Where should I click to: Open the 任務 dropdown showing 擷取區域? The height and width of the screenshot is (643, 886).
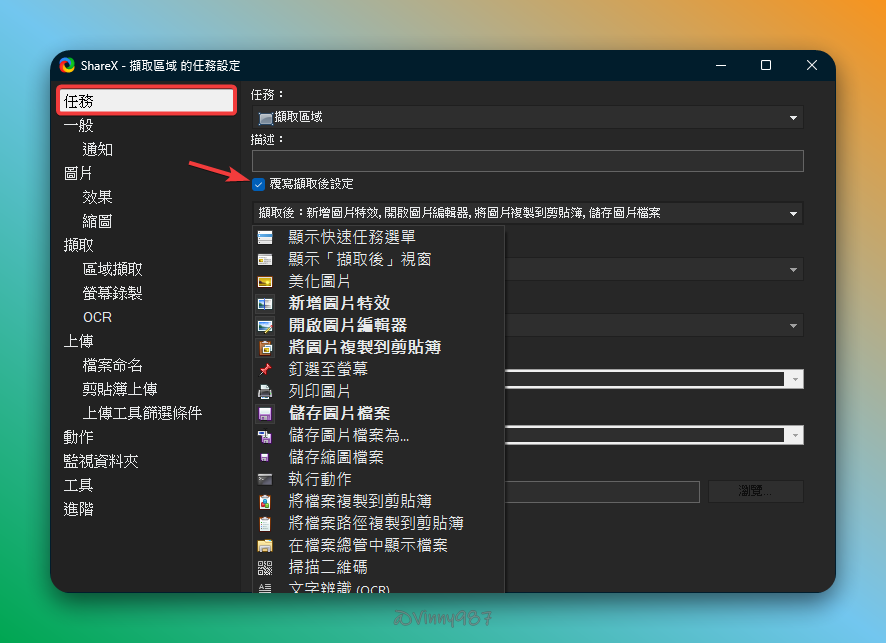528,117
